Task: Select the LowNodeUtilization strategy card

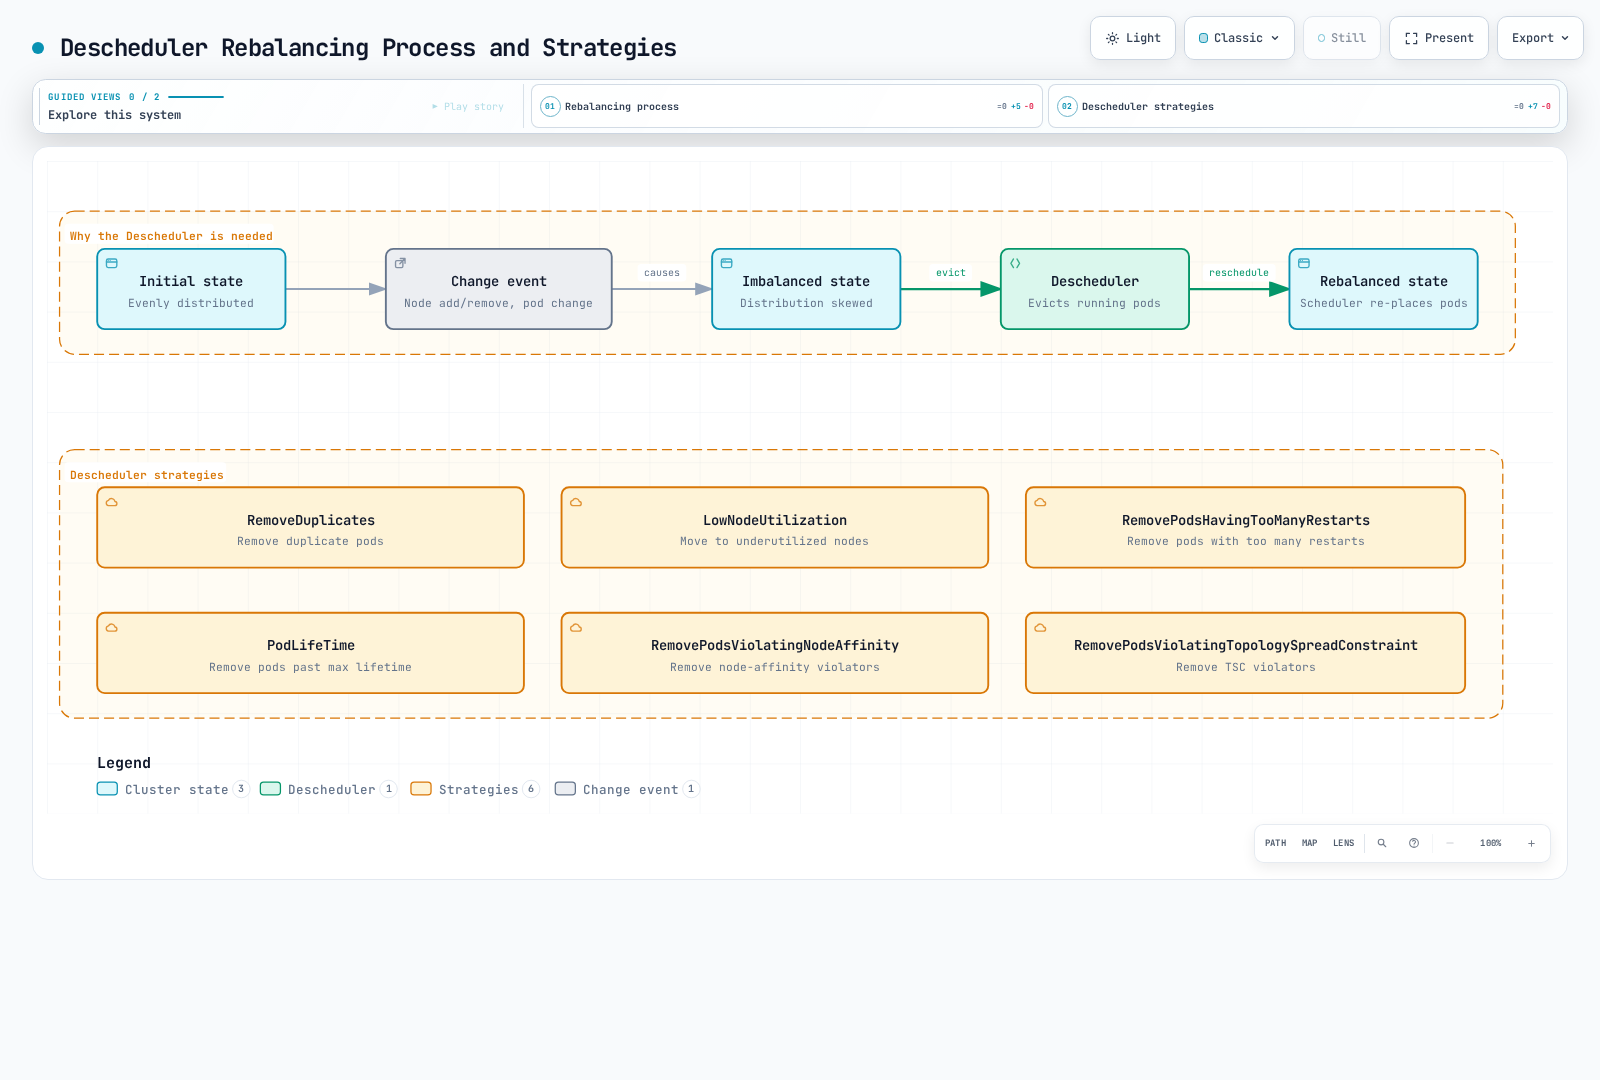Action: coord(775,528)
